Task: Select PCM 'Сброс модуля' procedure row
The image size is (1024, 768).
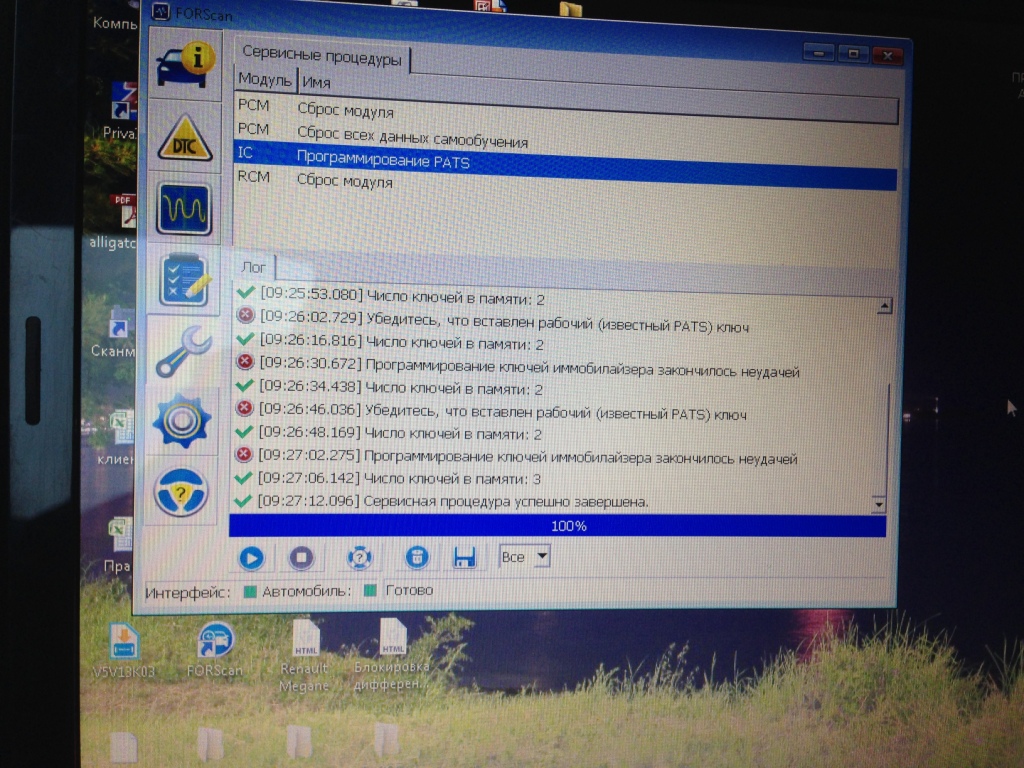Action: (344, 111)
